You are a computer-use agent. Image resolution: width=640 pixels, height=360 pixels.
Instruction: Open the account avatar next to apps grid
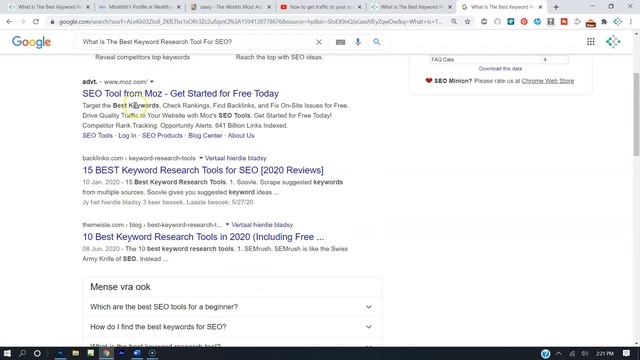pyautogui.click(x=613, y=42)
